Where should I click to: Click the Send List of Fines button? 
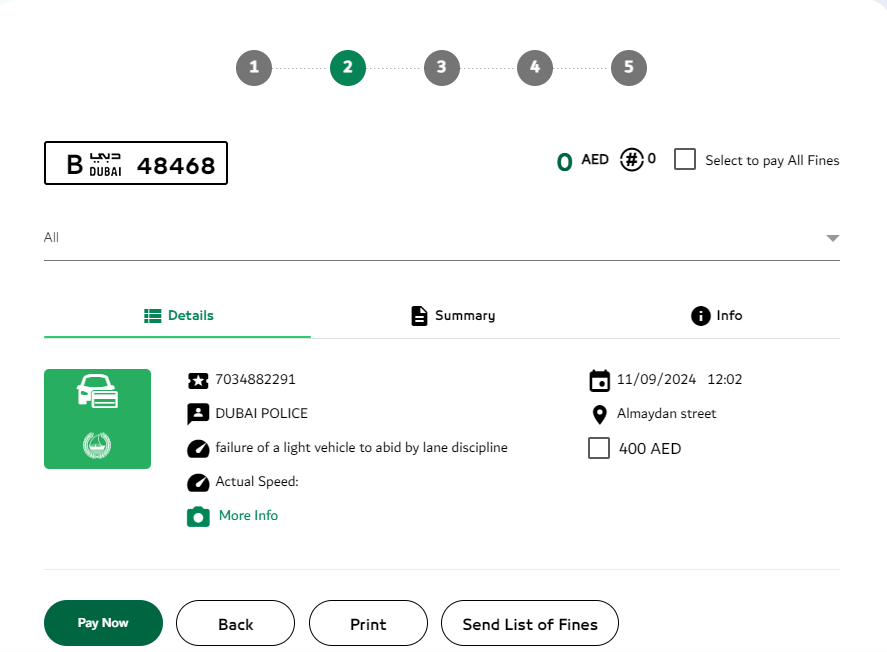530,624
